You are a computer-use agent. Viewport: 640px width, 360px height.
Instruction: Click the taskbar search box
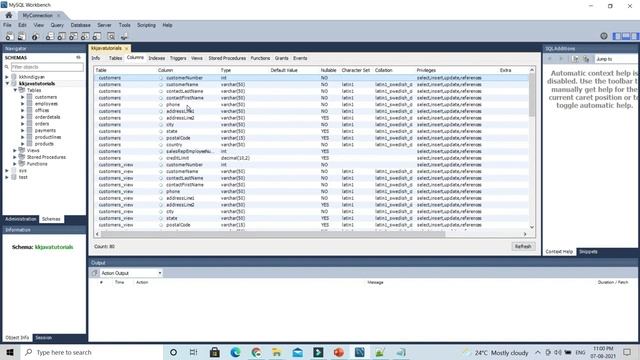(92, 352)
